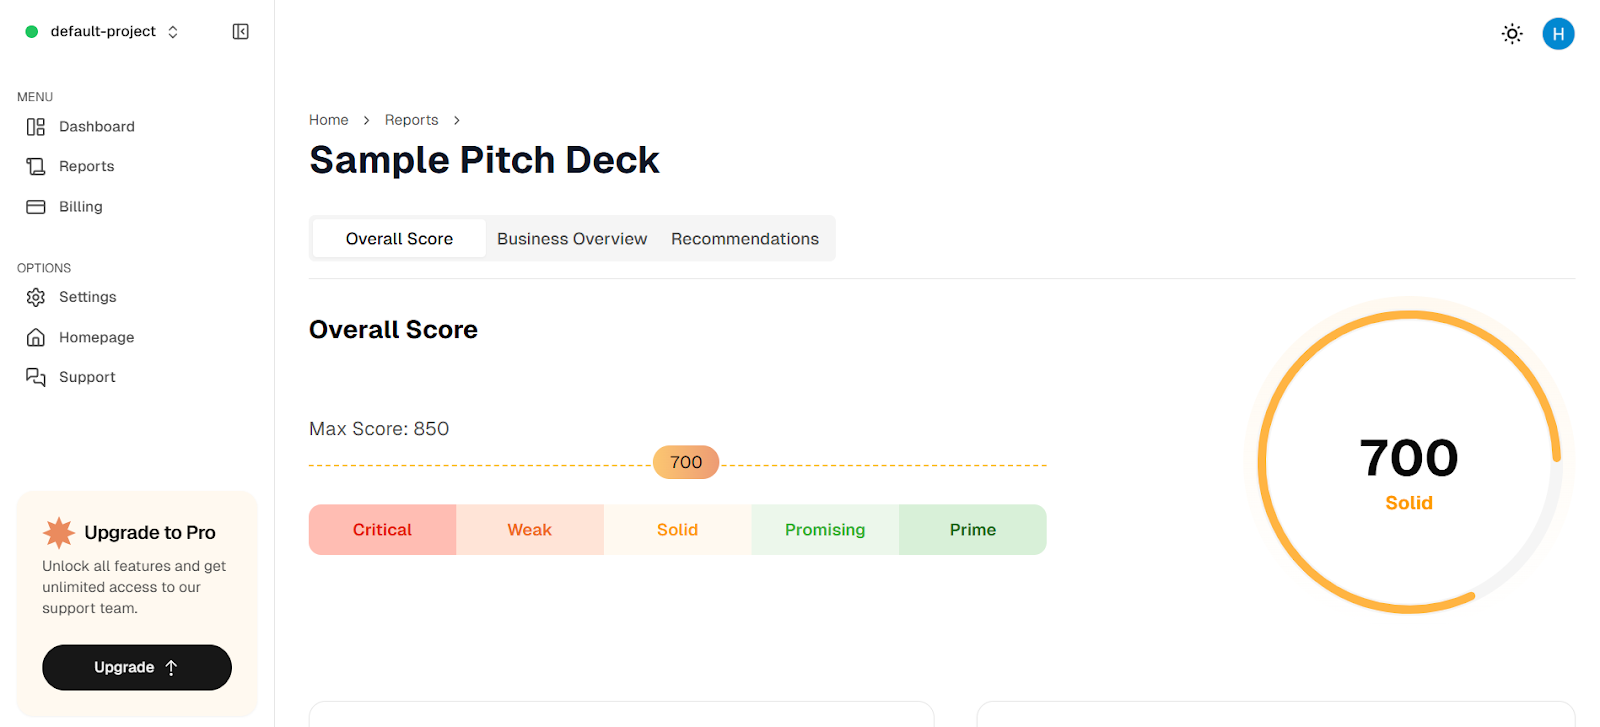
Task: Click the Reports scroll icon in sidebar
Action: 36,167
